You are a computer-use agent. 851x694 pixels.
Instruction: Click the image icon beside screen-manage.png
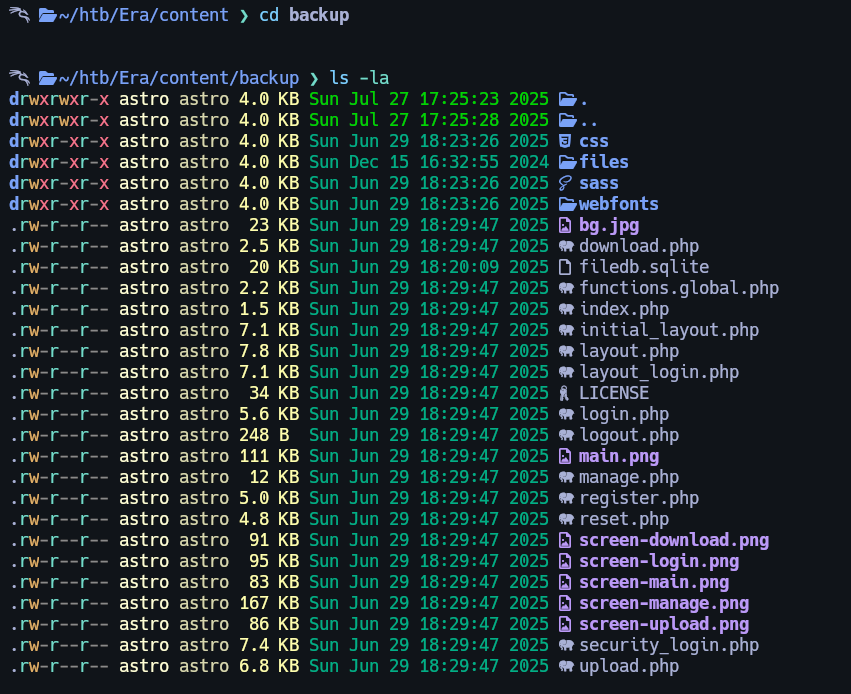click(x=565, y=604)
